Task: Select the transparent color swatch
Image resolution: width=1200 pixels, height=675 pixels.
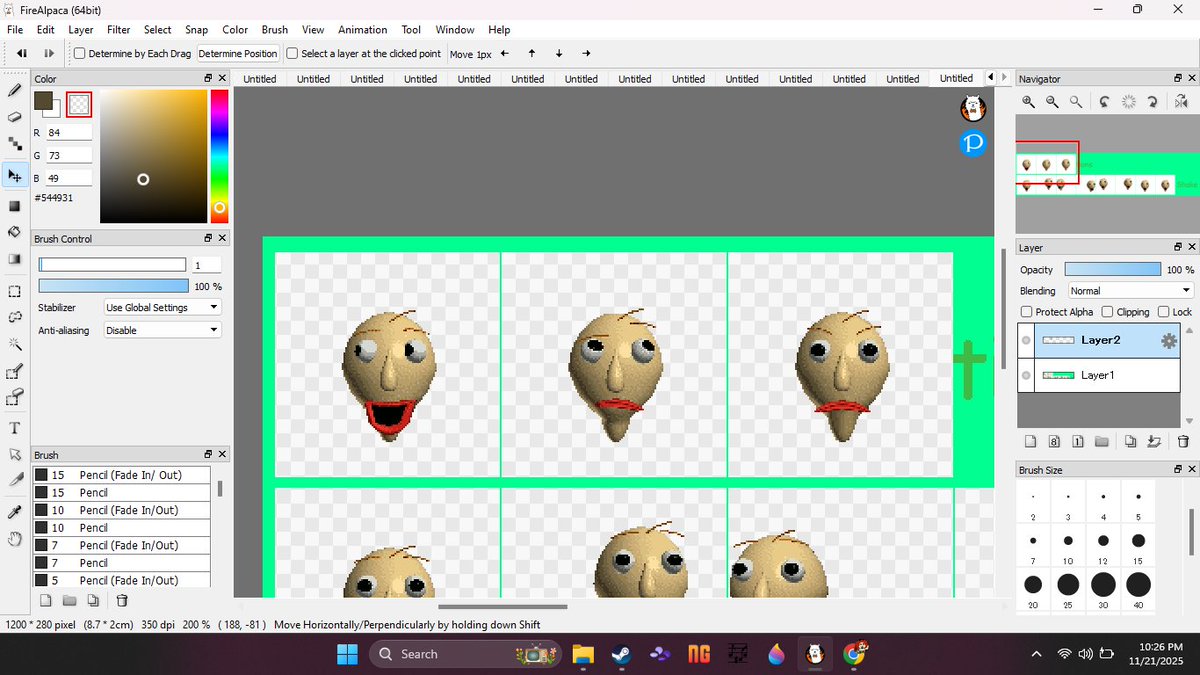Action: coord(79,104)
